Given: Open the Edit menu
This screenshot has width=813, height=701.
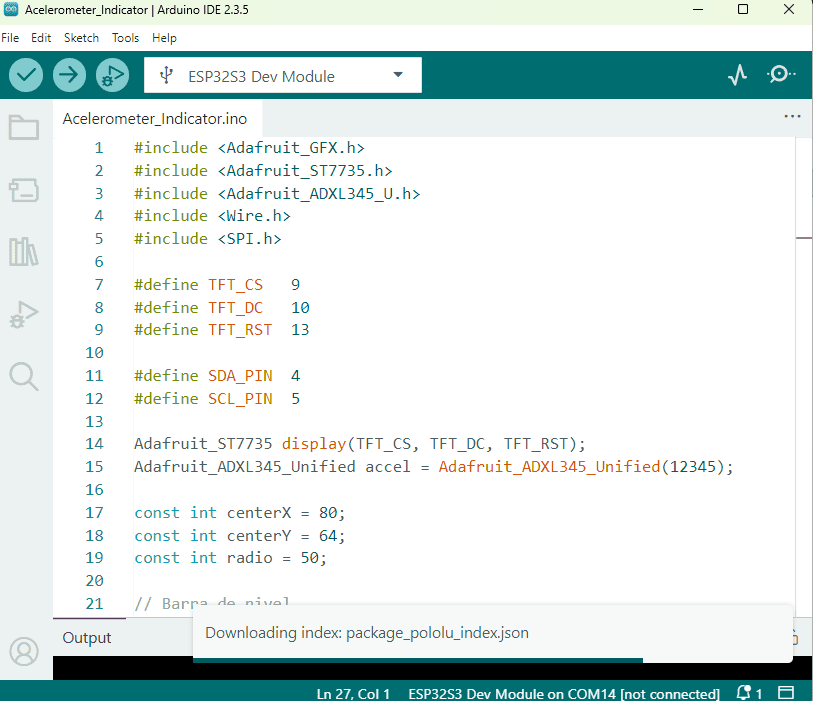Looking at the screenshot, I should (x=41, y=38).
